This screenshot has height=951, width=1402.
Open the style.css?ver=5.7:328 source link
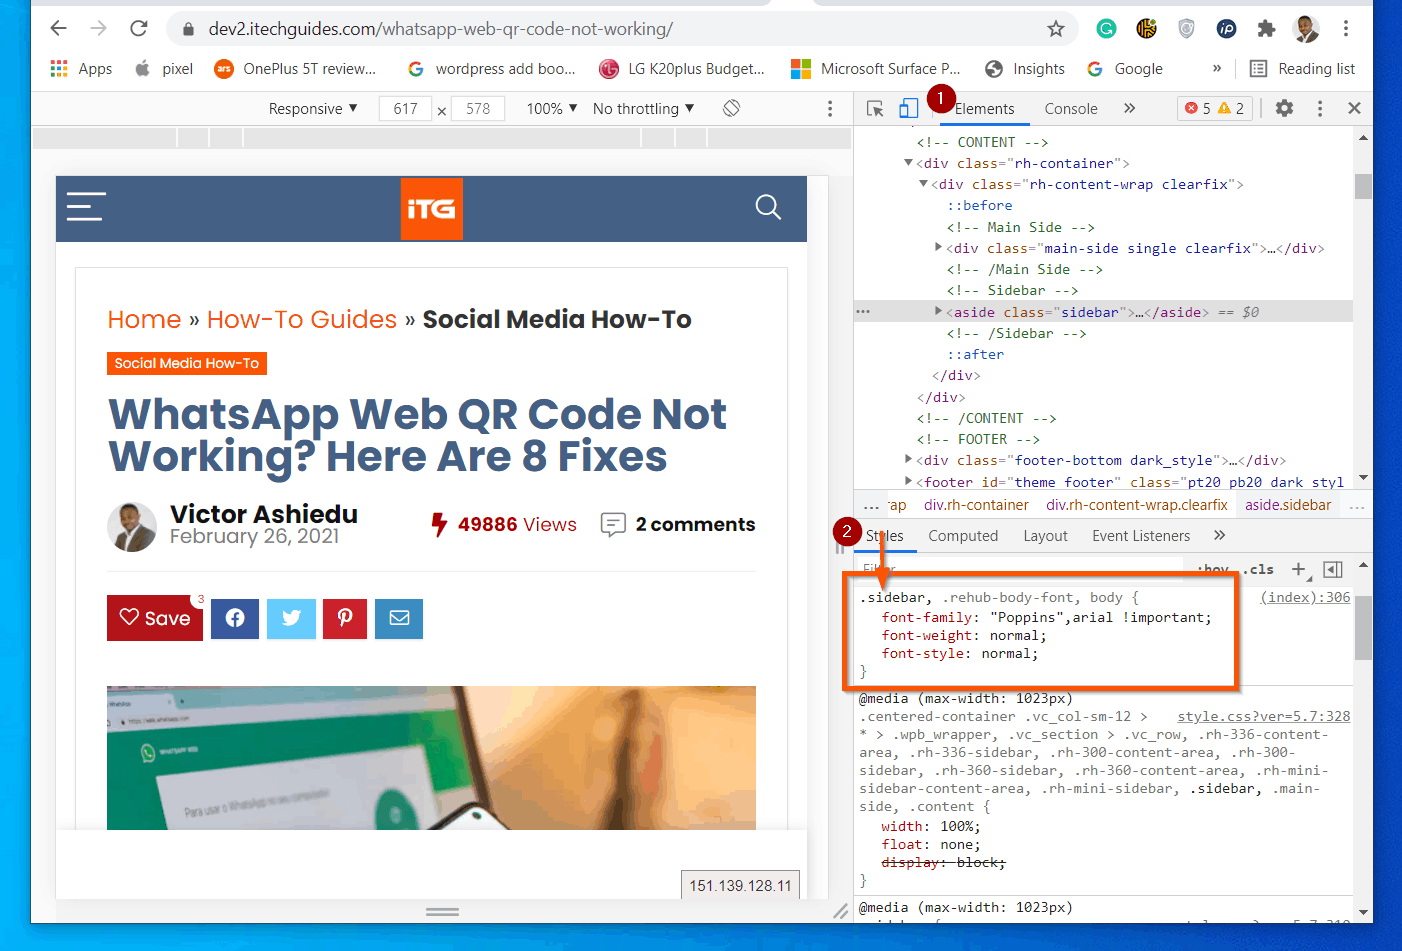(1263, 716)
